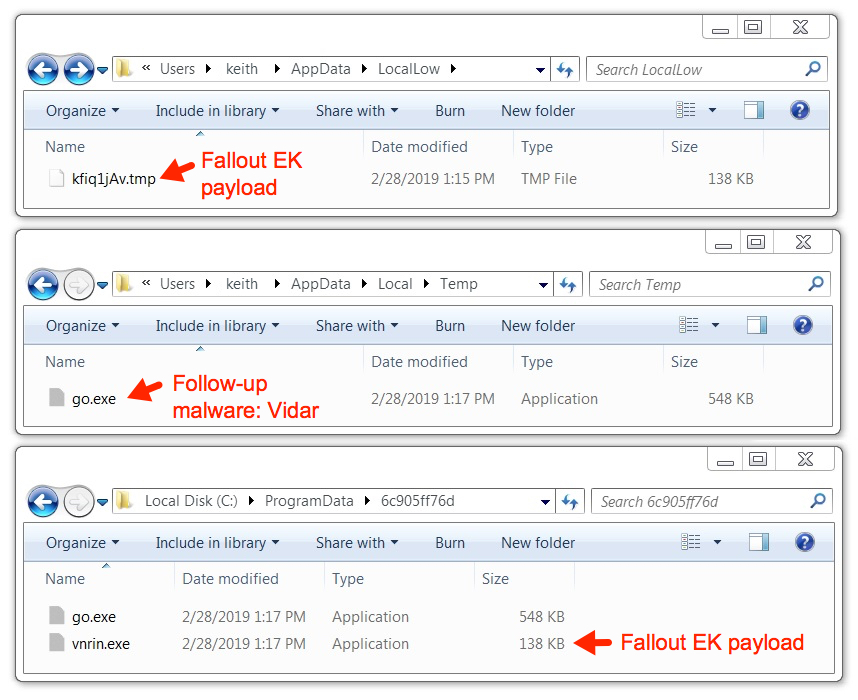
Task: Open Organize menu in Temp window
Action: pos(82,326)
